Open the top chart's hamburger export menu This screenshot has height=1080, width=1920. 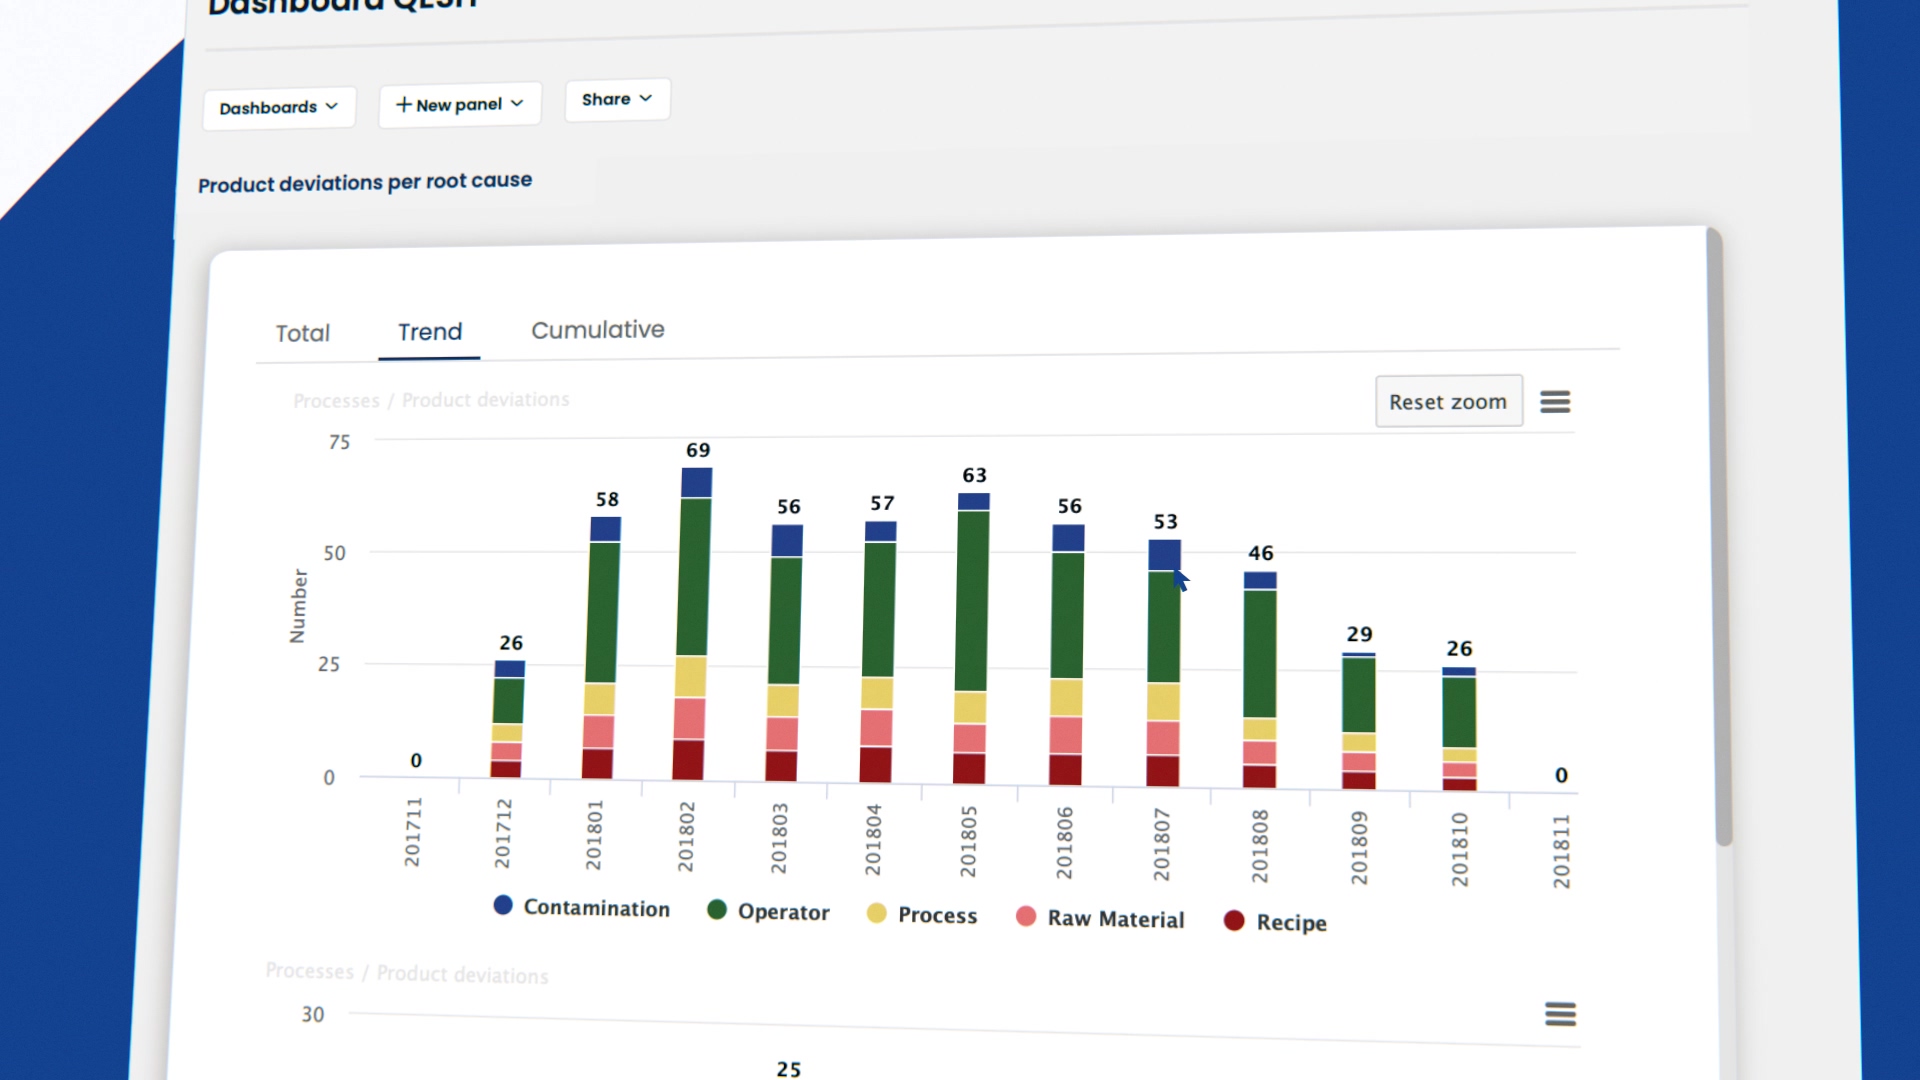tap(1556, 401)
